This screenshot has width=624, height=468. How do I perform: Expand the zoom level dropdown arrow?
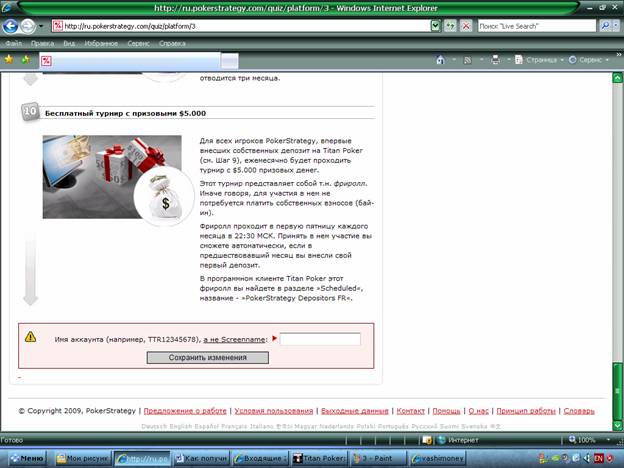click(x=608, y=440)
